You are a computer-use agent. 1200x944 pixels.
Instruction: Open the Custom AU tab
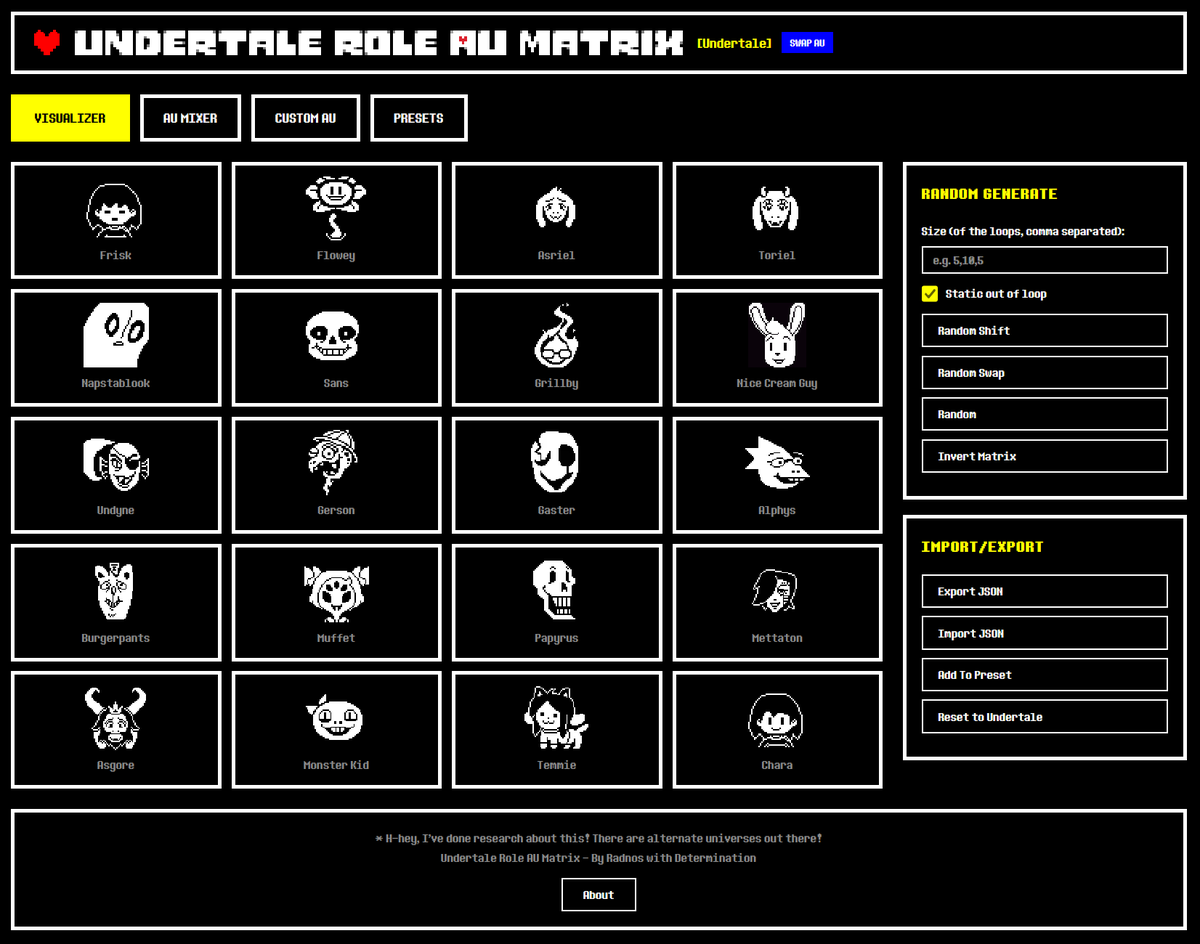tap(305, 118)
